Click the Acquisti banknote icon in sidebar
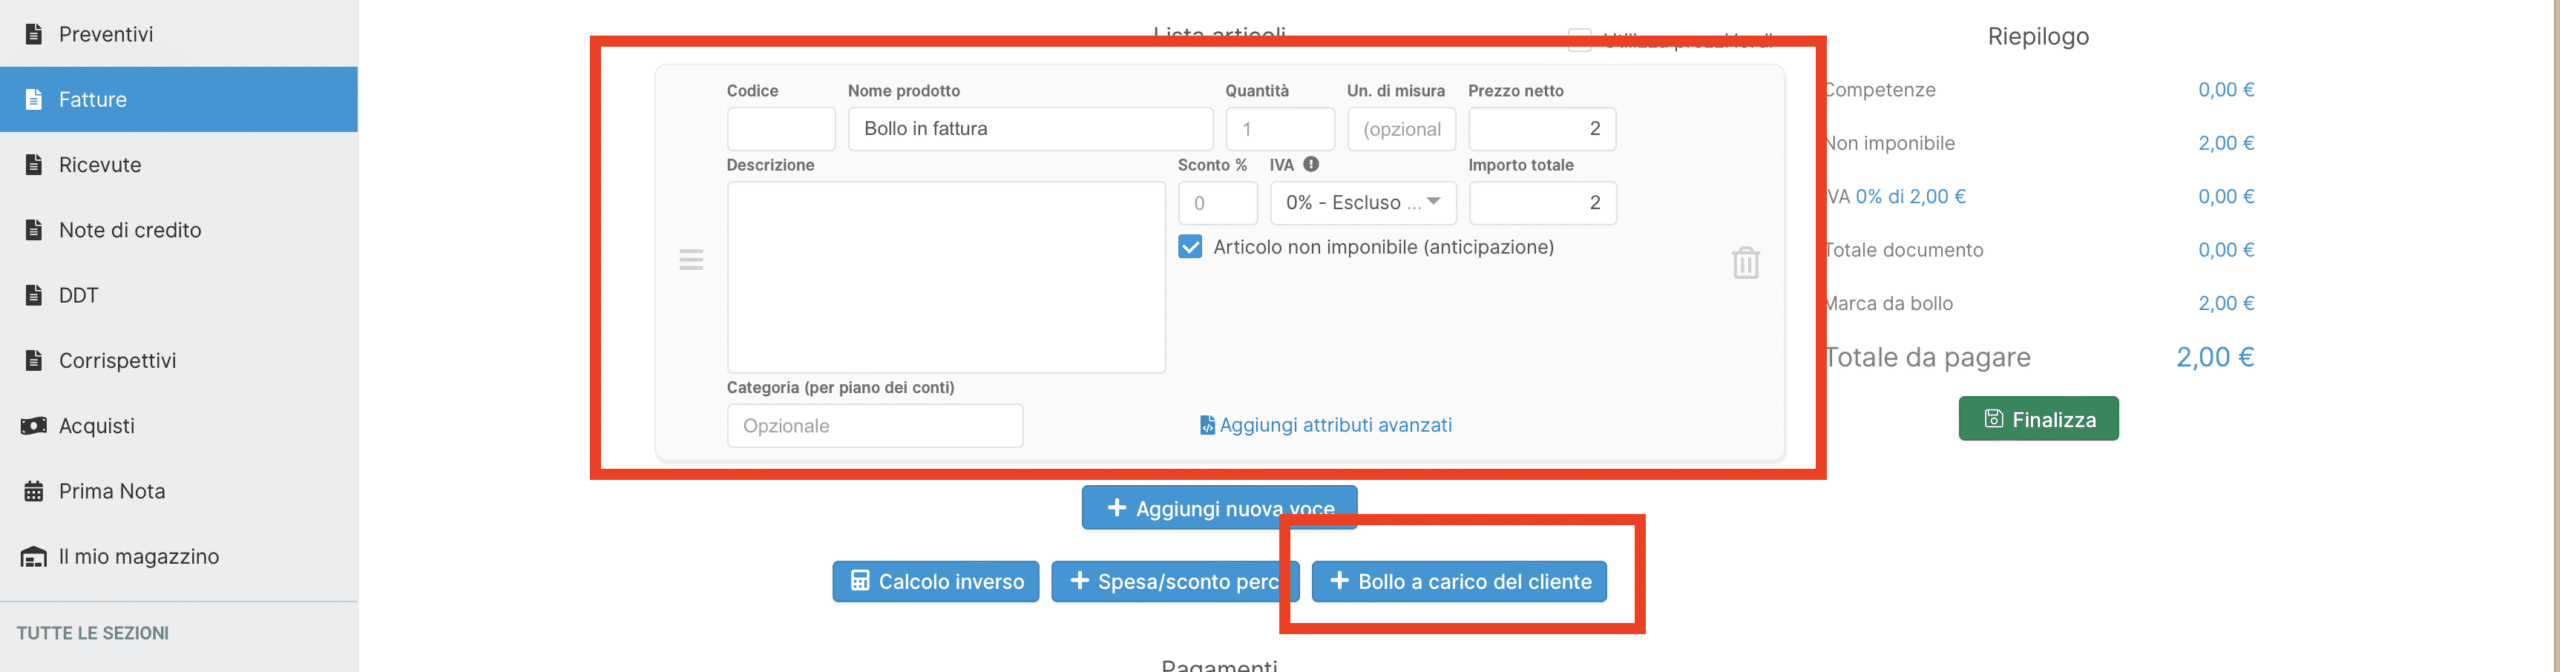The height and width of the screenshot is (672, 2560). [x=34, y=426]
